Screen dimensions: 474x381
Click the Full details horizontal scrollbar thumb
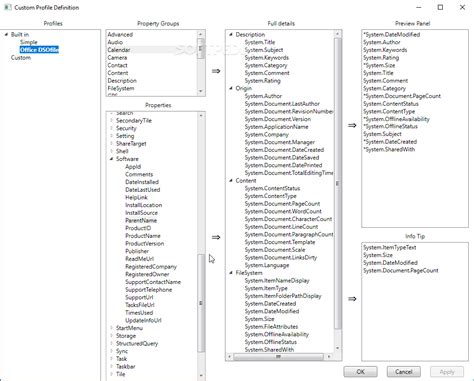(278, 357)
